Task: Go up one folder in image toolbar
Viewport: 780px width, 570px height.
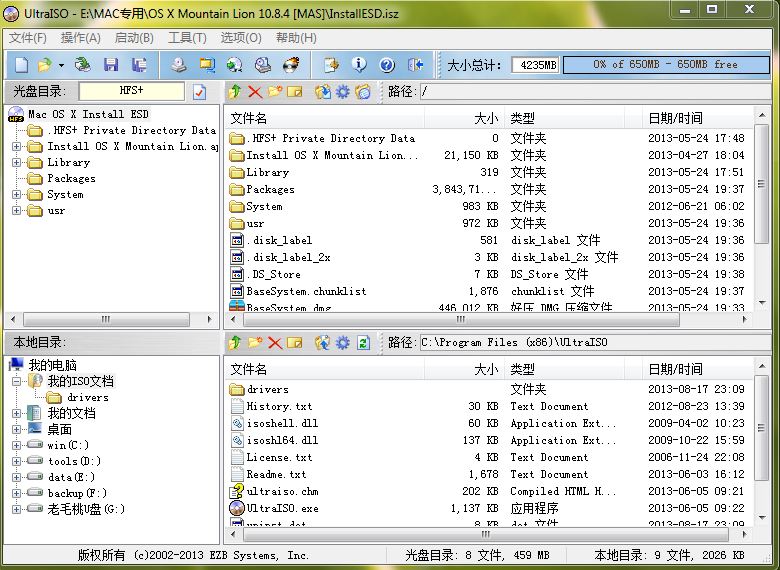Action: point(235,92)
